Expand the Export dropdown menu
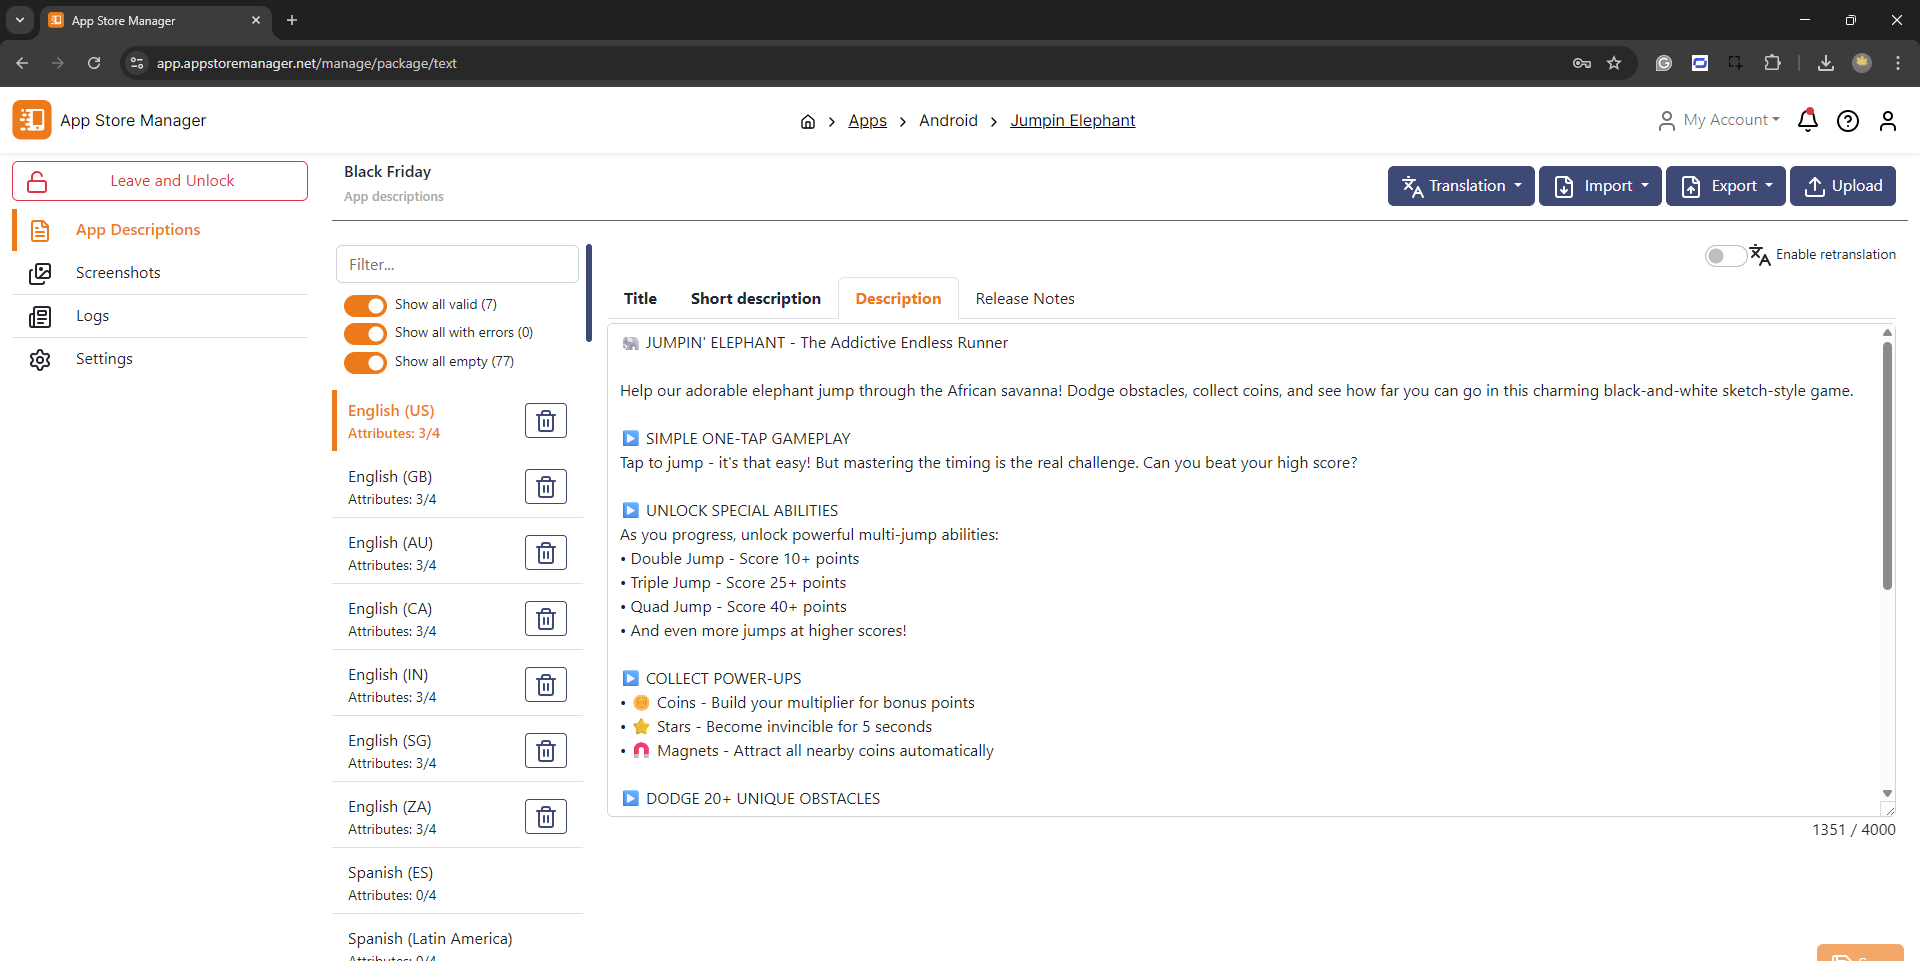 click(1725, 186)
